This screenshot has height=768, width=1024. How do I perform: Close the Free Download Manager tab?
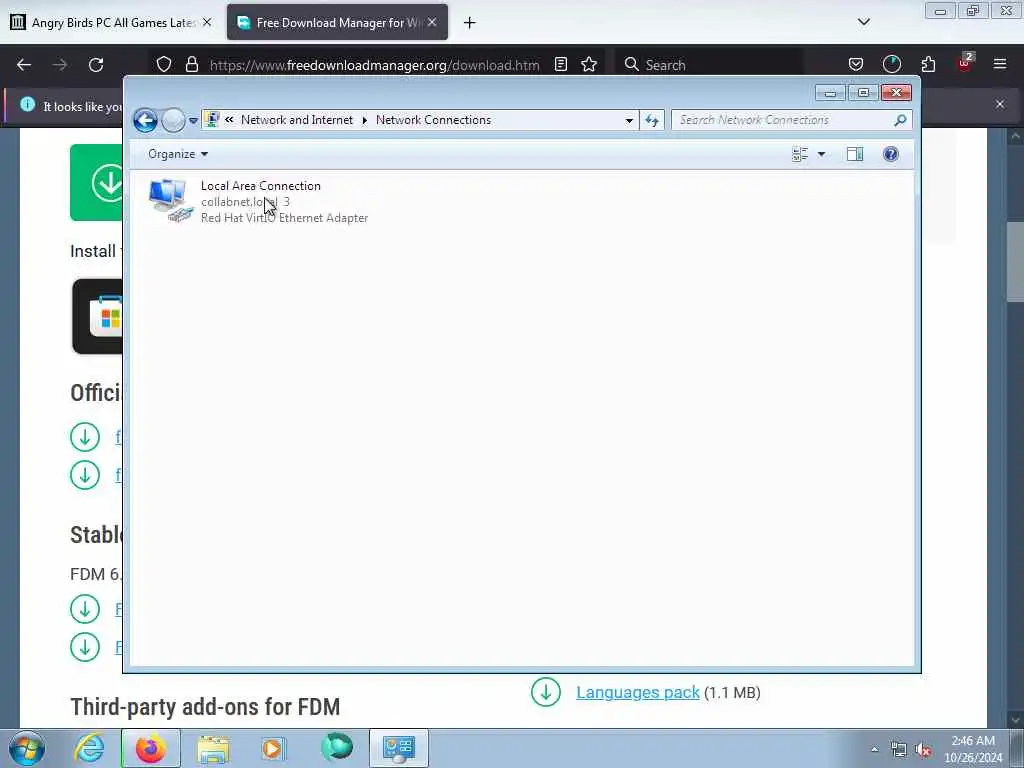point(432,22)
